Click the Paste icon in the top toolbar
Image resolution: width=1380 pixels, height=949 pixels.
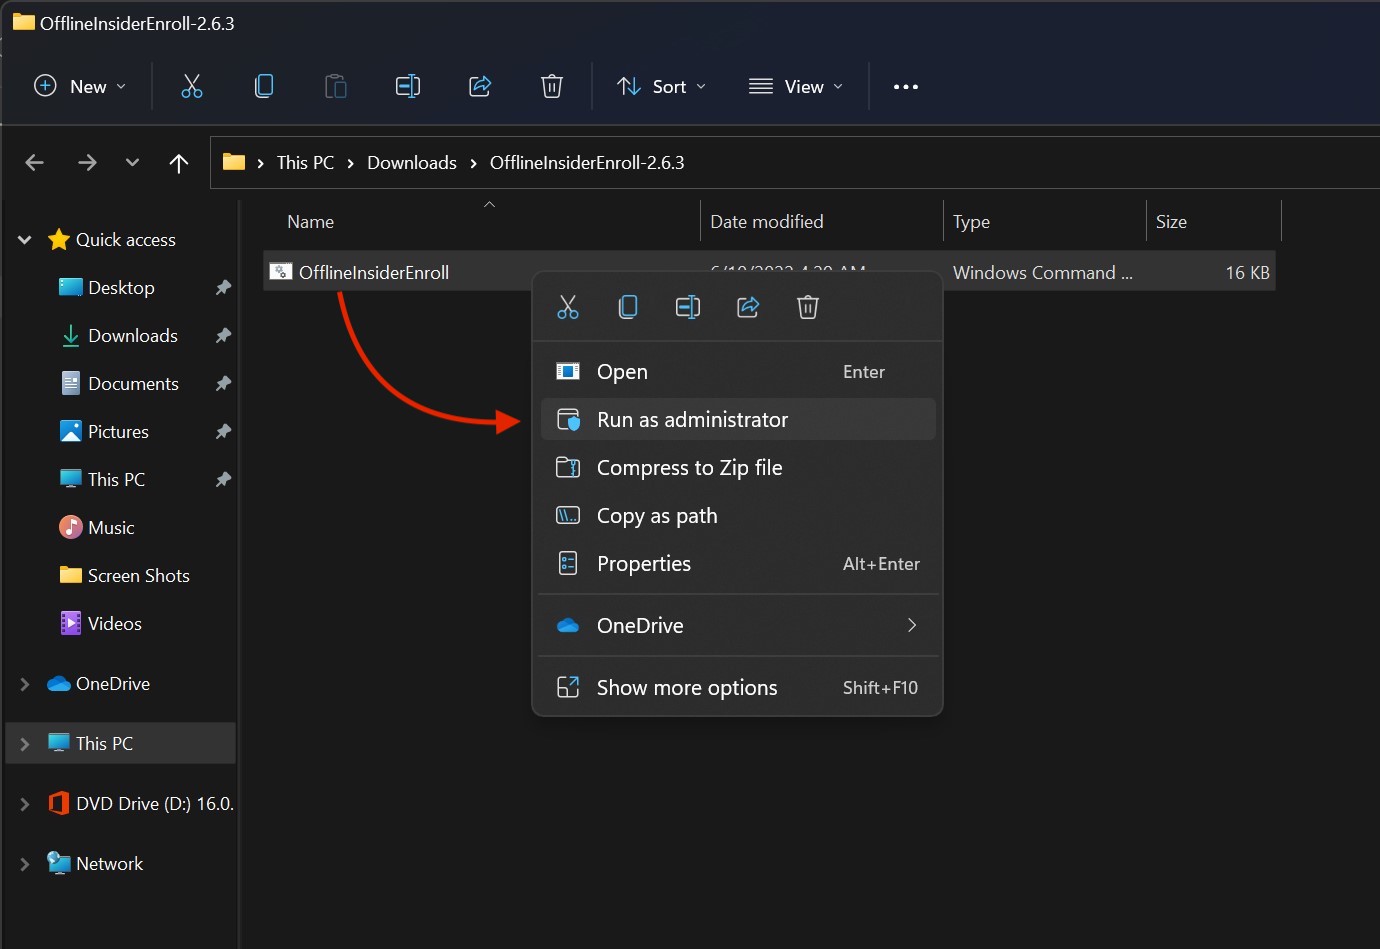tap(336, 86)
